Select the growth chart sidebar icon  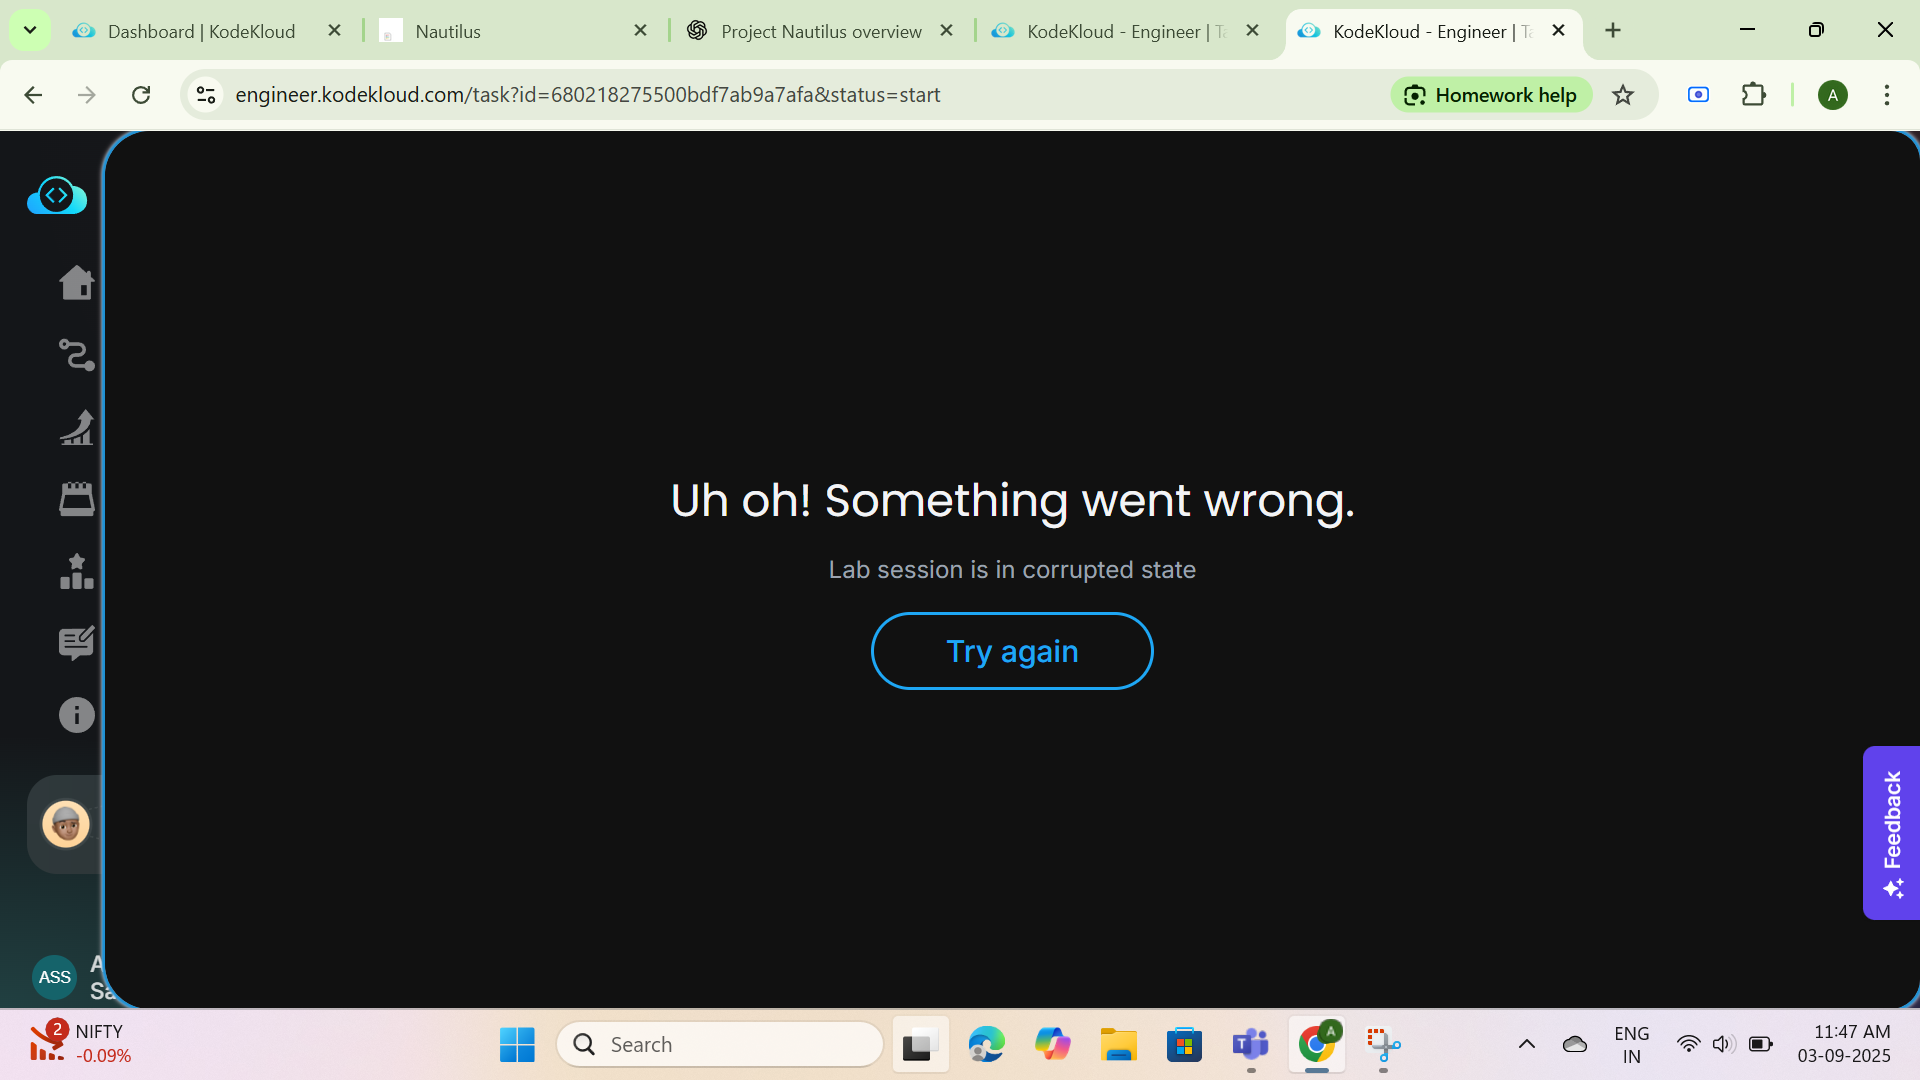pyautogui.click(x=76, y=428)
